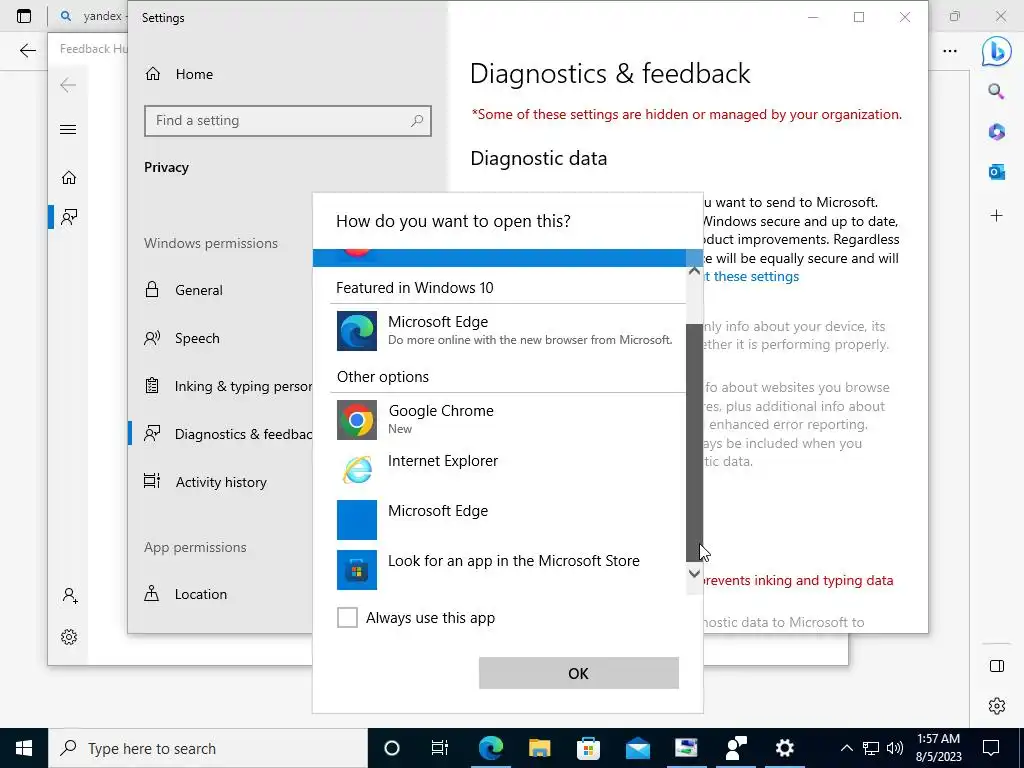Focus the Find a setting search box
Viewport: 1024px width, 768px height.
tap(287, 121)
